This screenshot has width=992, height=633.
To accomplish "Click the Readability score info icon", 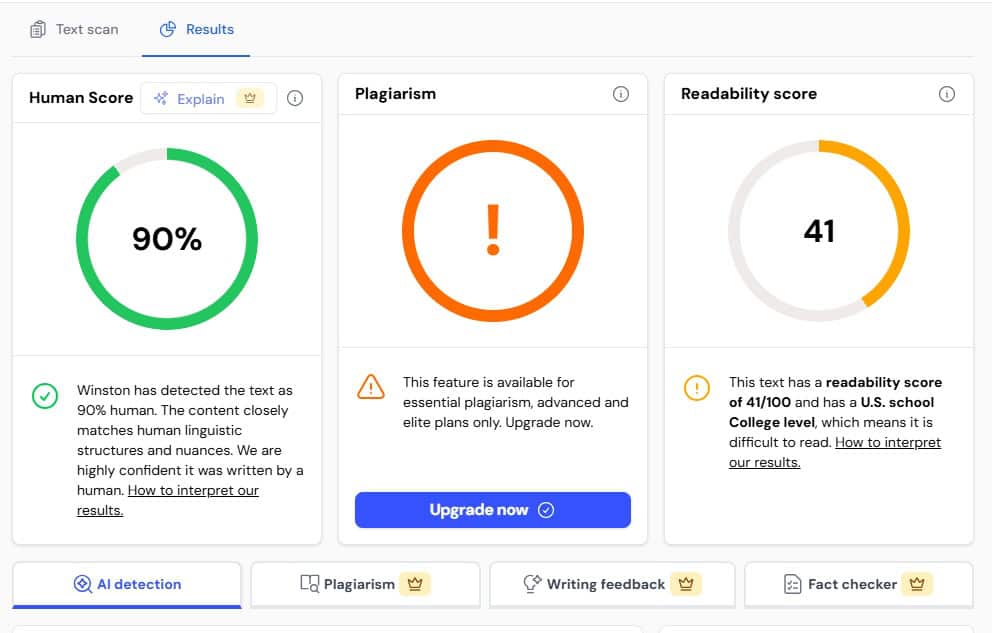I will point(947,94).
